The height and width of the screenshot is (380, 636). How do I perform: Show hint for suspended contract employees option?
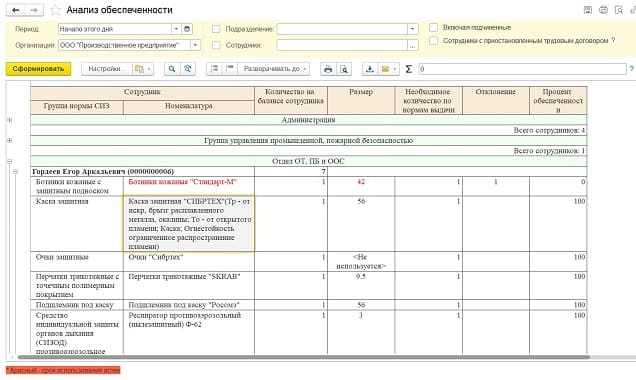[613, 41]
